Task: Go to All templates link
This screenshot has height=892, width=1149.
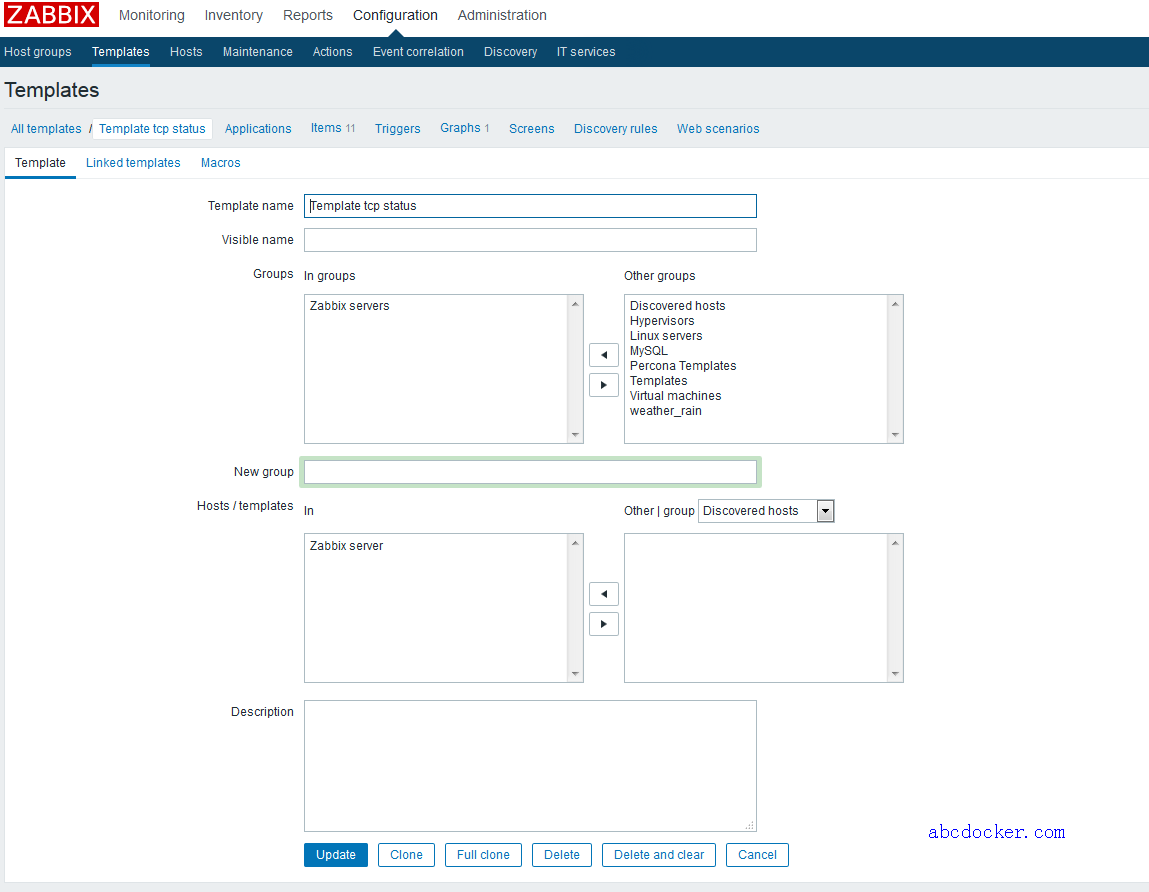Action: [46, 129]
